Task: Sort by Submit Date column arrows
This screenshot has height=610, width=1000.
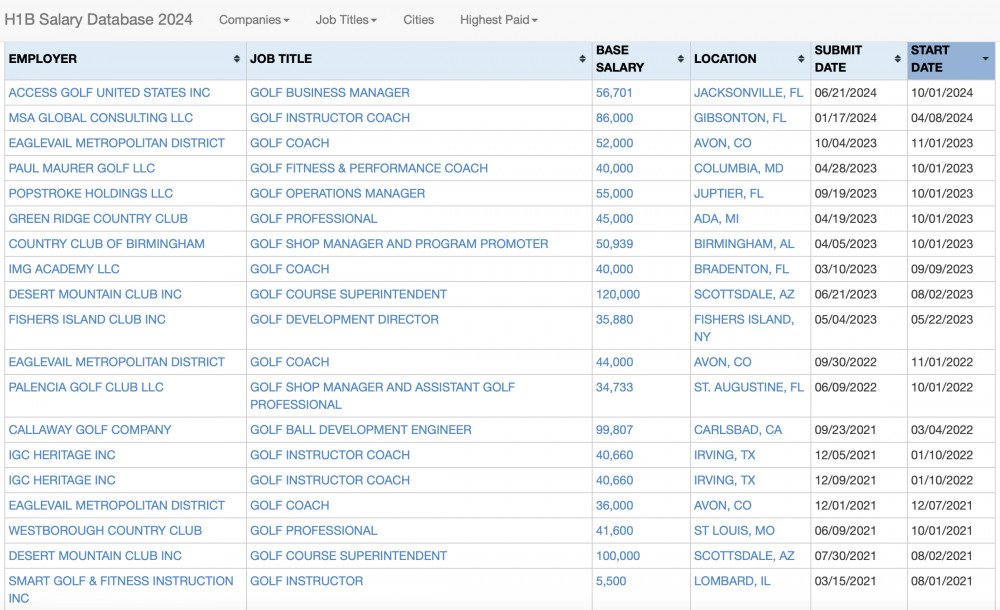Action: [897, 59]
